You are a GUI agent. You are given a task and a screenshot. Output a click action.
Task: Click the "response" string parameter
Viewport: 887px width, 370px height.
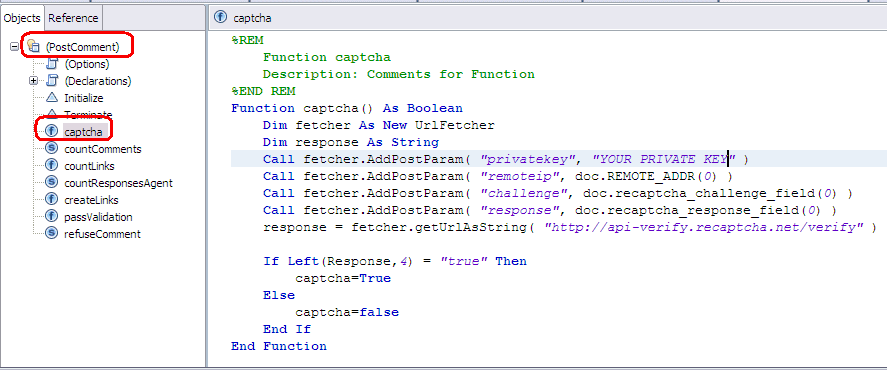coord(520,210)
